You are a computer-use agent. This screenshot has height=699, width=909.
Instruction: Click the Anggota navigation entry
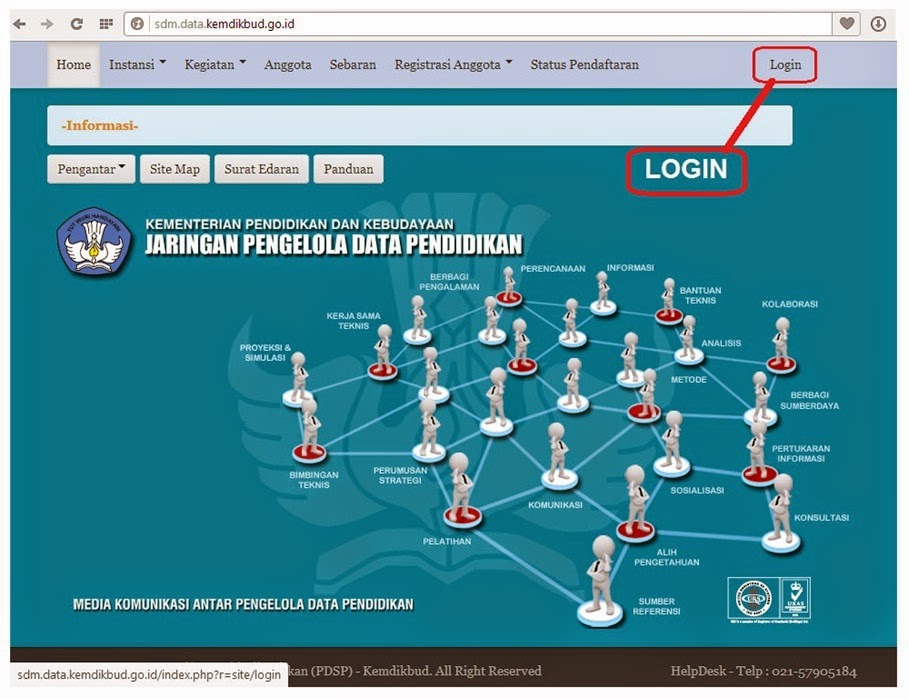[x=287, y=63]
